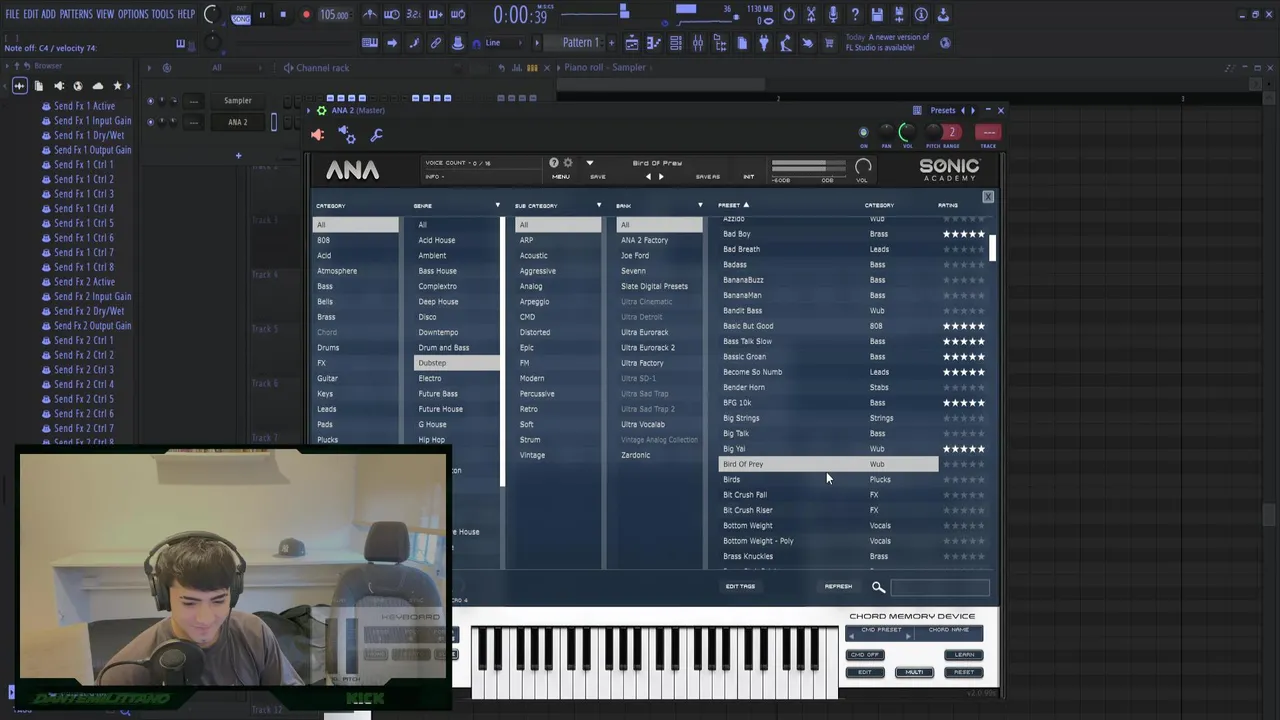Go to previous ANA preset arrow

(648, 177)
